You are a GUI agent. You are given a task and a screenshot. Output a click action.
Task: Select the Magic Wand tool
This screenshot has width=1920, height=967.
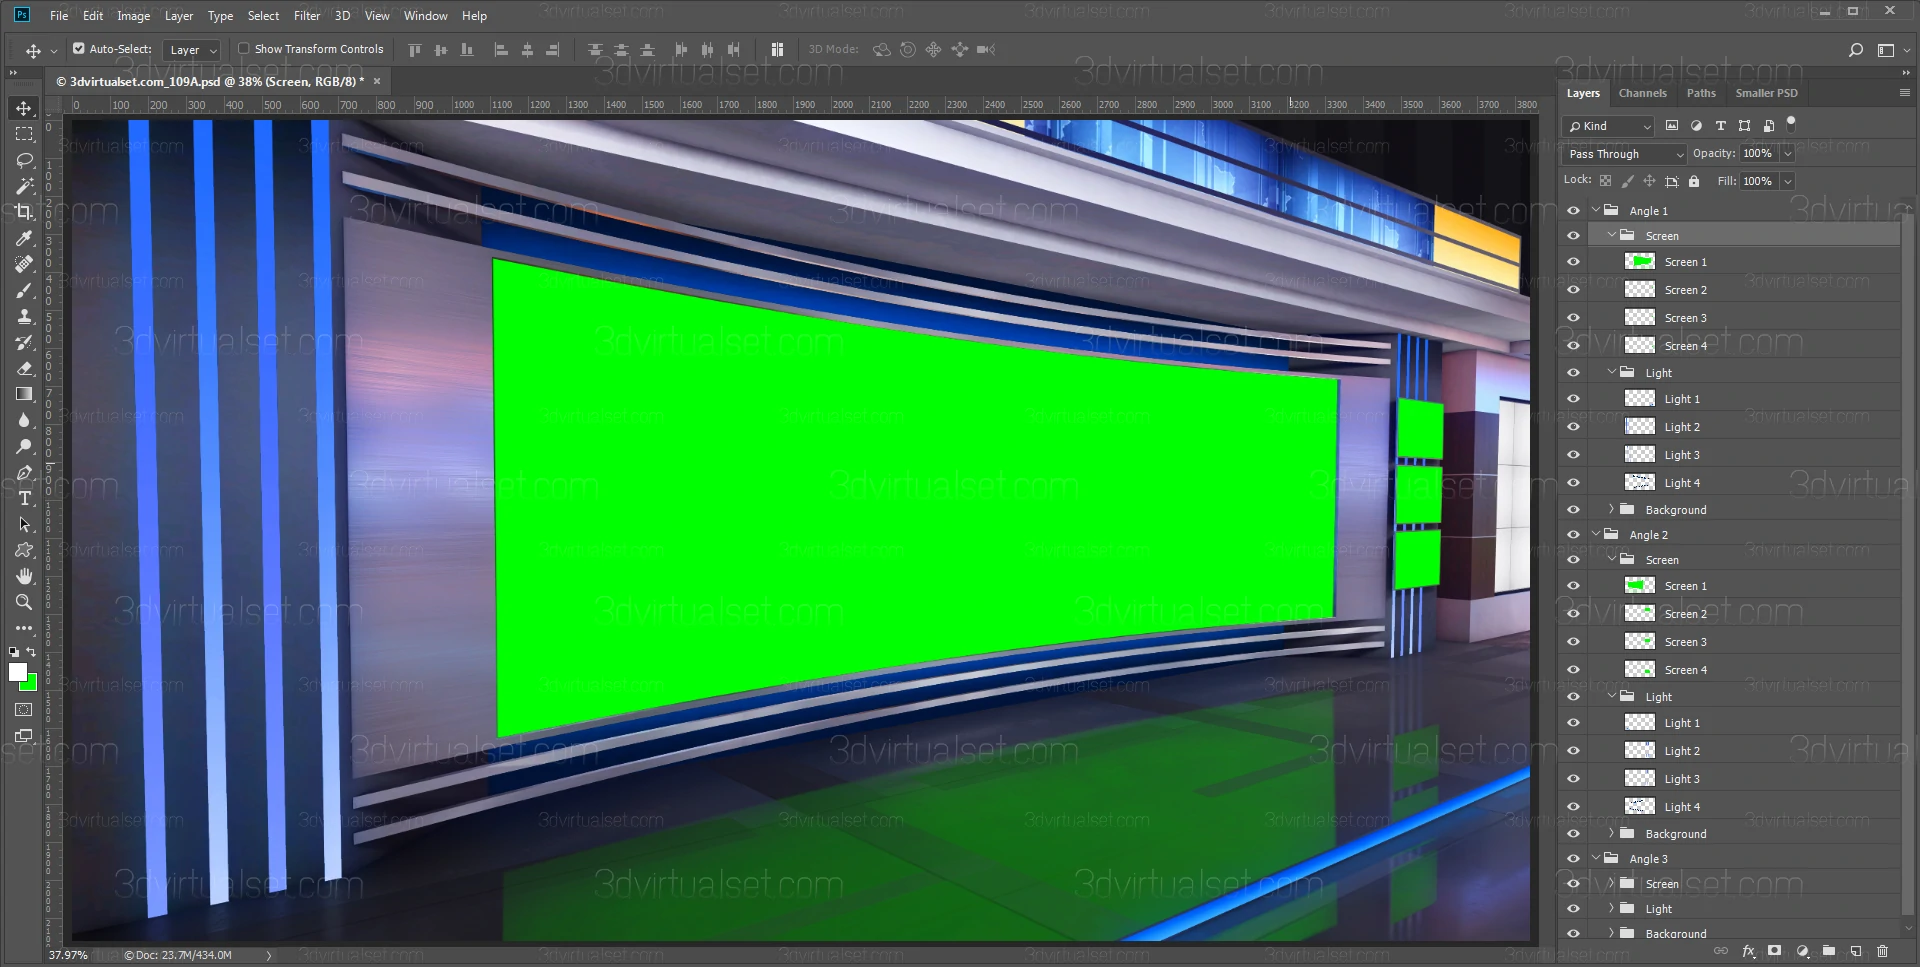tap(24, 186)
